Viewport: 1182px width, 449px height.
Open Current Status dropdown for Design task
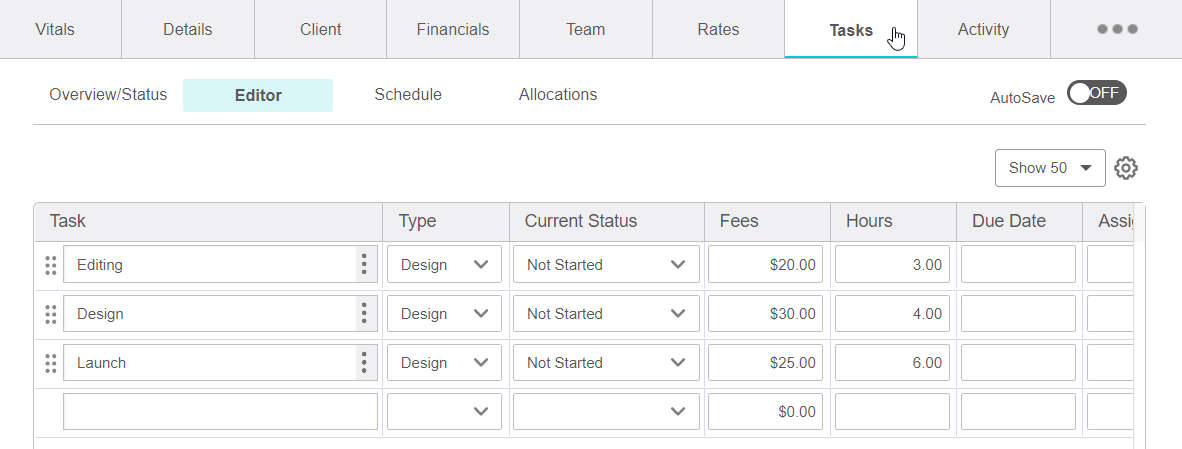coord(606,314)
